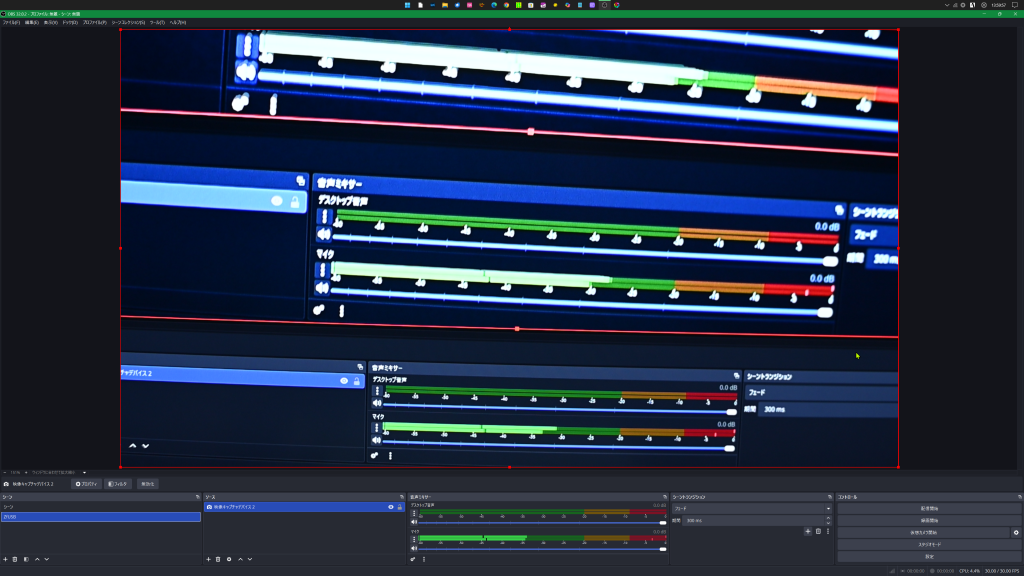The height and width of the screenshot is (576, 1024).
Task: Open the ファイル menu
Action: click(11, 22)
